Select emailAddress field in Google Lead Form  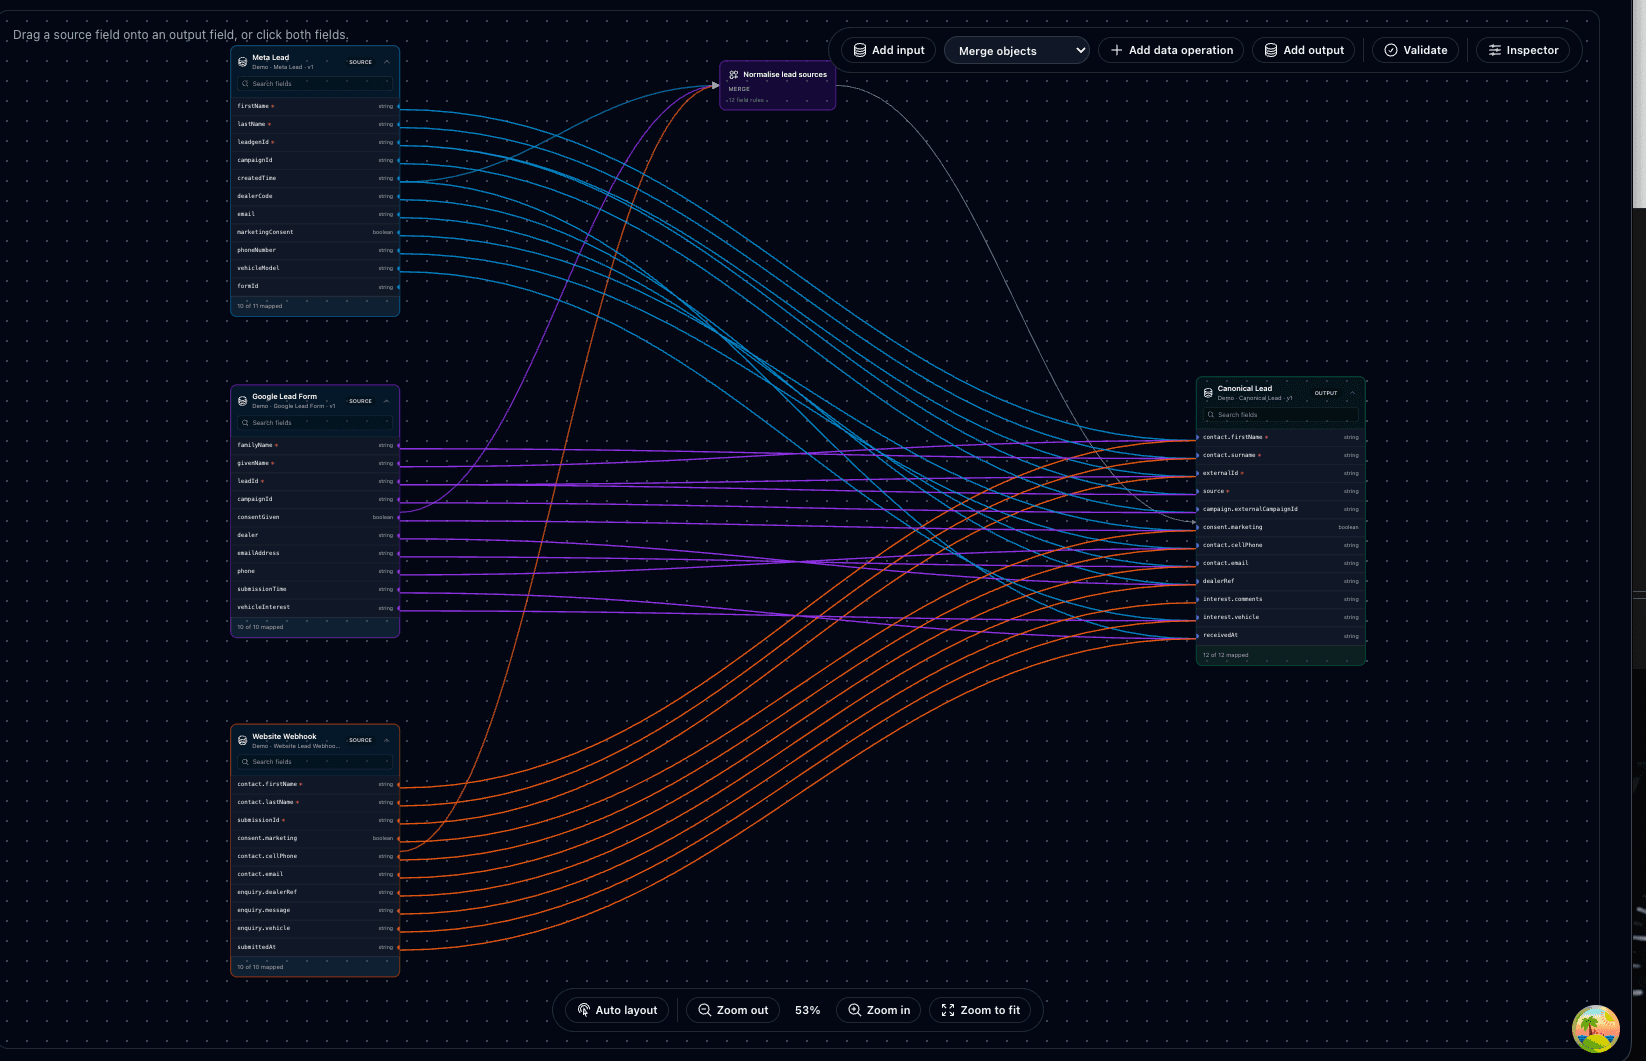pyautogui.click(x=315, y=553)
